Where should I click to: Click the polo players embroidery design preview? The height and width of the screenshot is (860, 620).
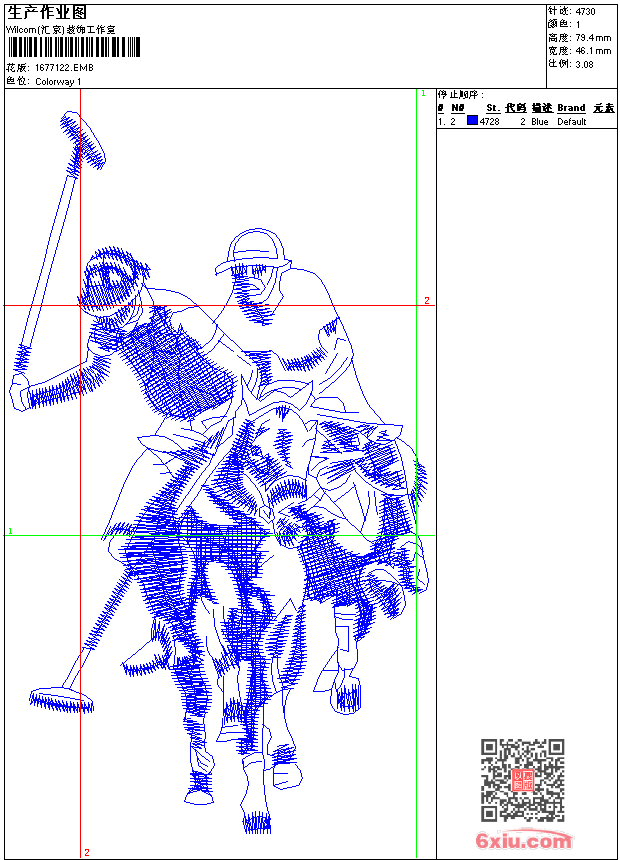219,472
